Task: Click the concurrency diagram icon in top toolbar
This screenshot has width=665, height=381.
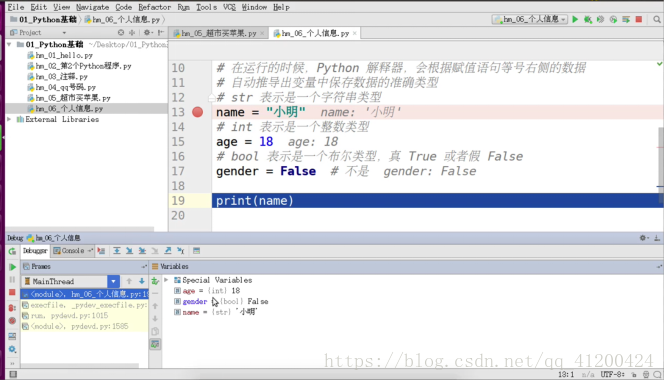Action: (x=626, y=19)
